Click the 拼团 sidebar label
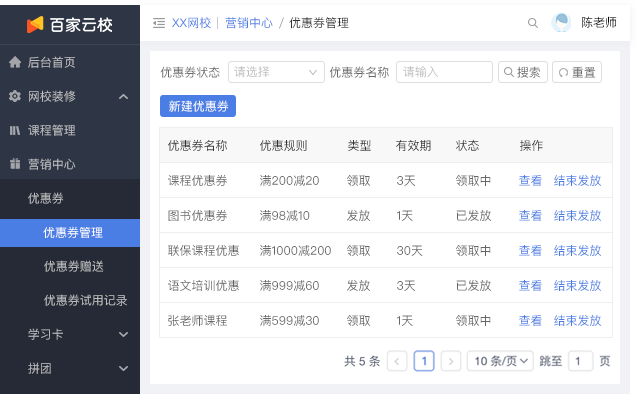The width and height of the screenshot is (638, 394). pyautogui.click(x=40, y=369)
